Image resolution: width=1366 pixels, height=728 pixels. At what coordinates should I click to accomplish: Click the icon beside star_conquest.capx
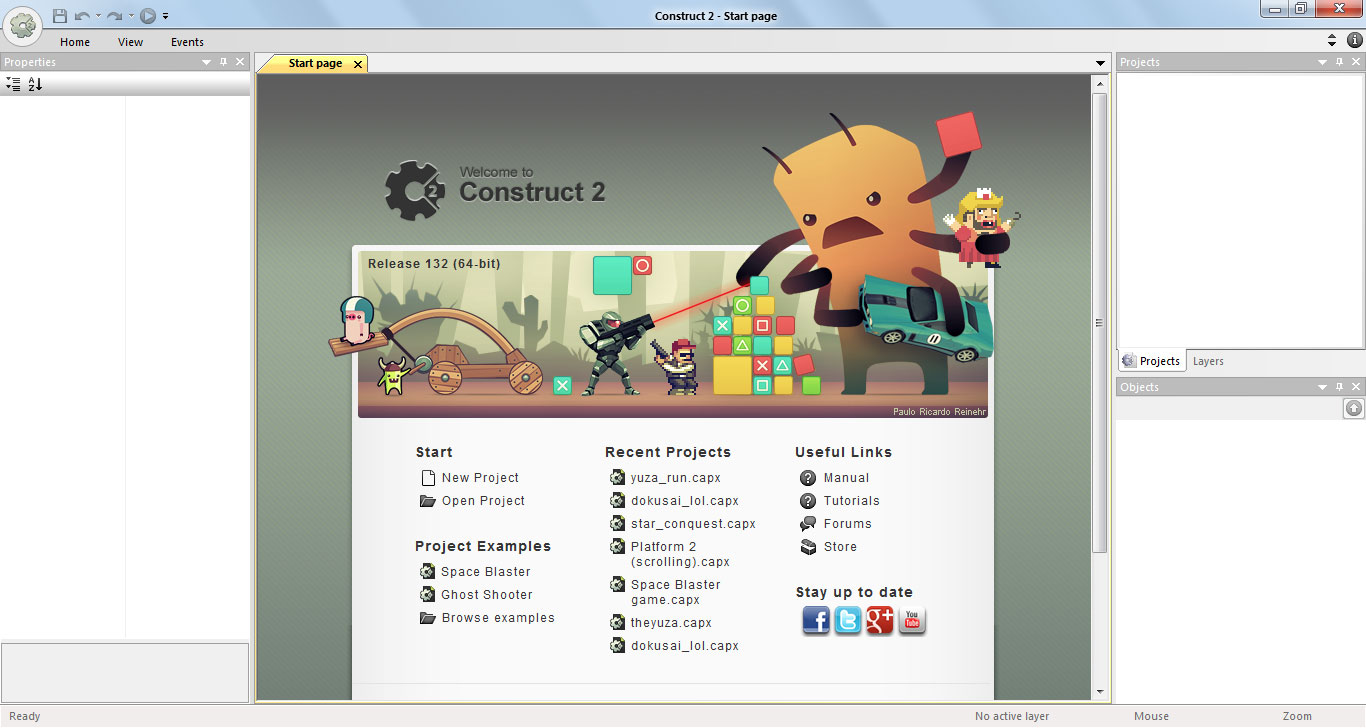(x=618, y=524)
